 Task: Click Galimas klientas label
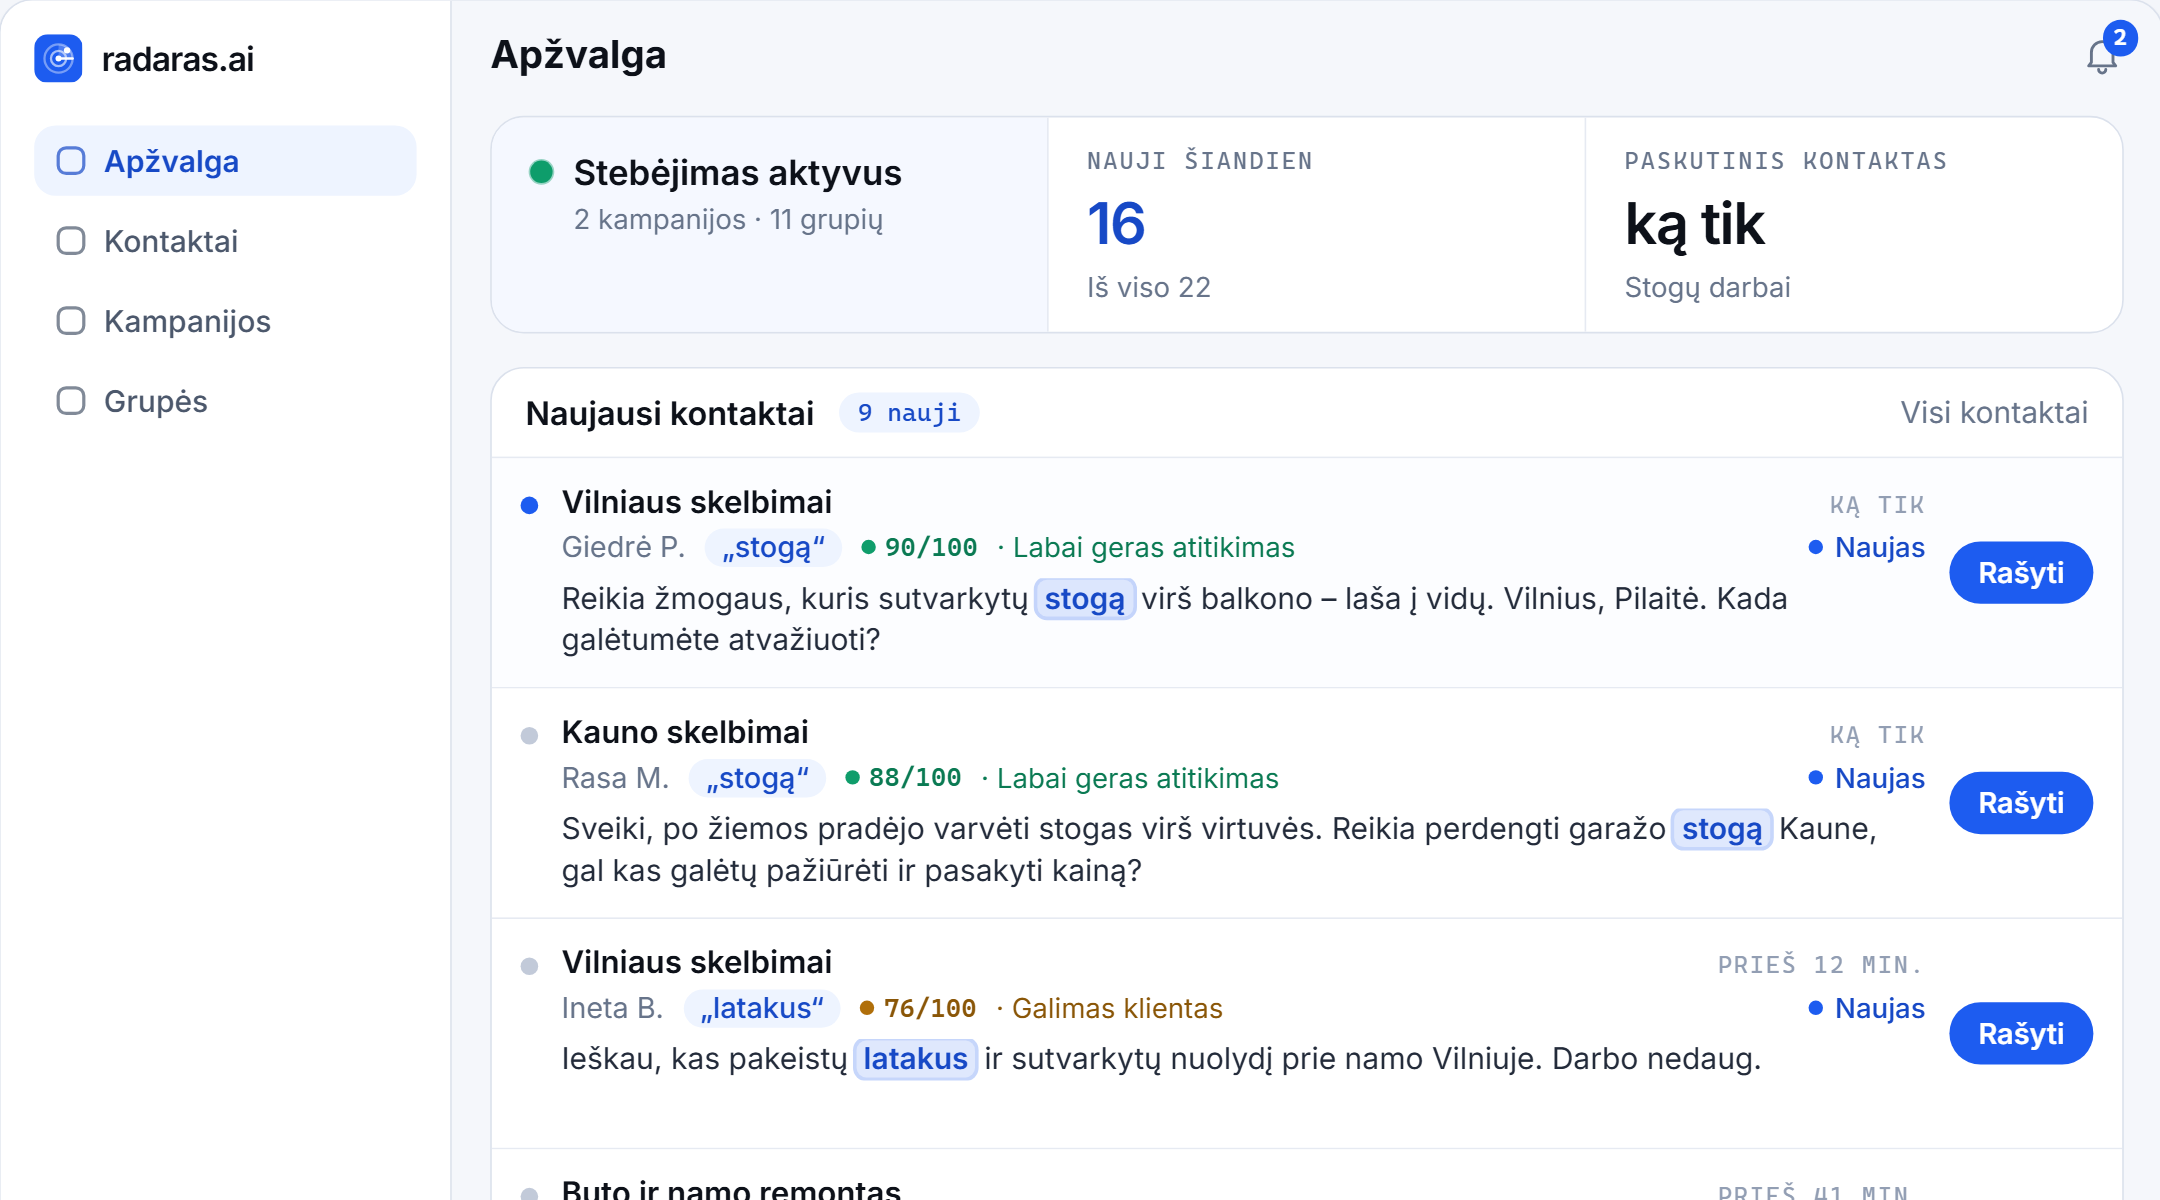tap(1117, 1008)
